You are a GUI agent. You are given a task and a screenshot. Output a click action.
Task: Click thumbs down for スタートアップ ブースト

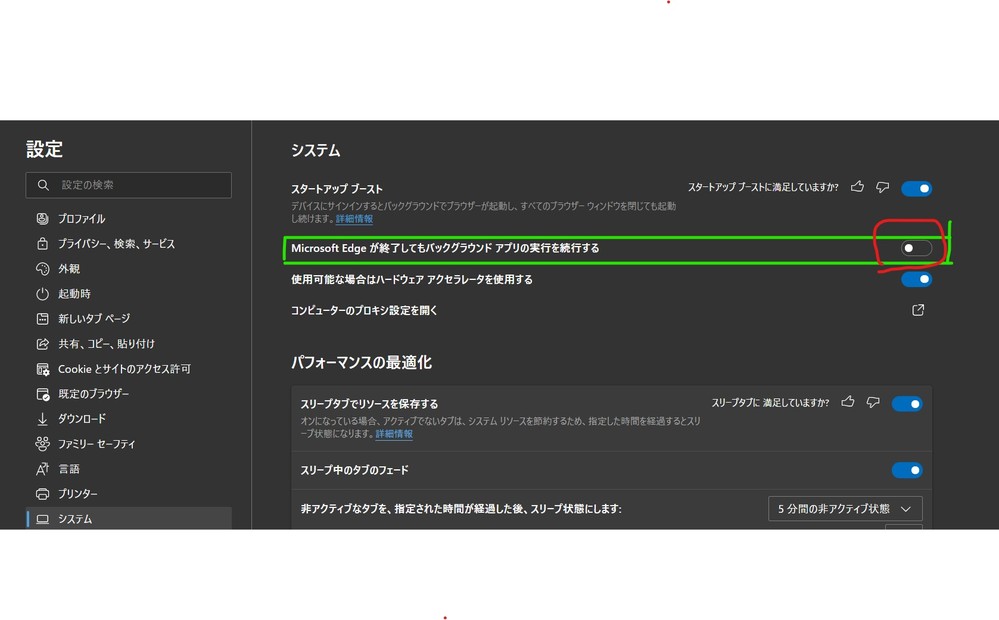click(x=882, y=187)
